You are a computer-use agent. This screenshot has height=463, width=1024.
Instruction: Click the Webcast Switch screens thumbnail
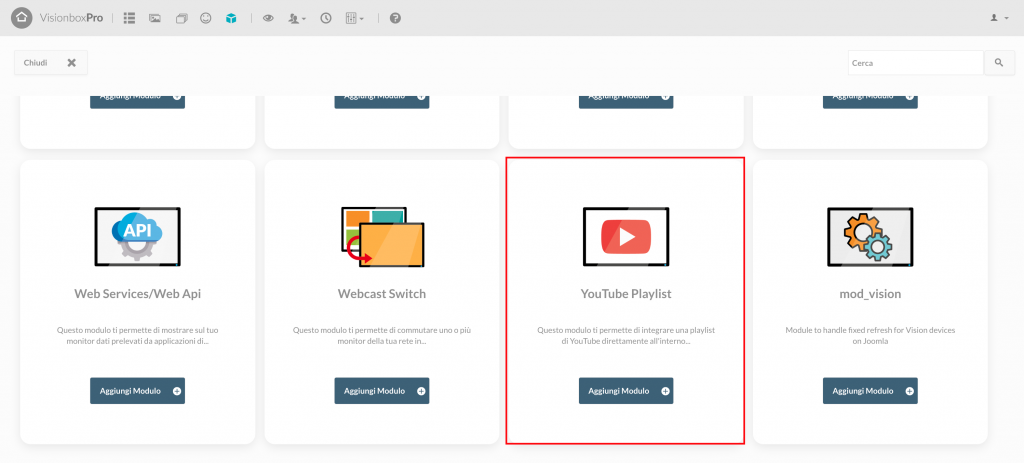(382, 236)
